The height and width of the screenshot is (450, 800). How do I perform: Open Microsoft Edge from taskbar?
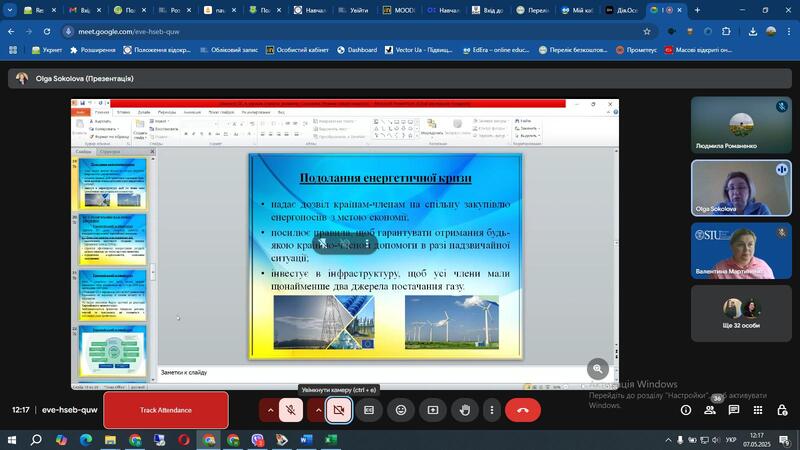86,440
